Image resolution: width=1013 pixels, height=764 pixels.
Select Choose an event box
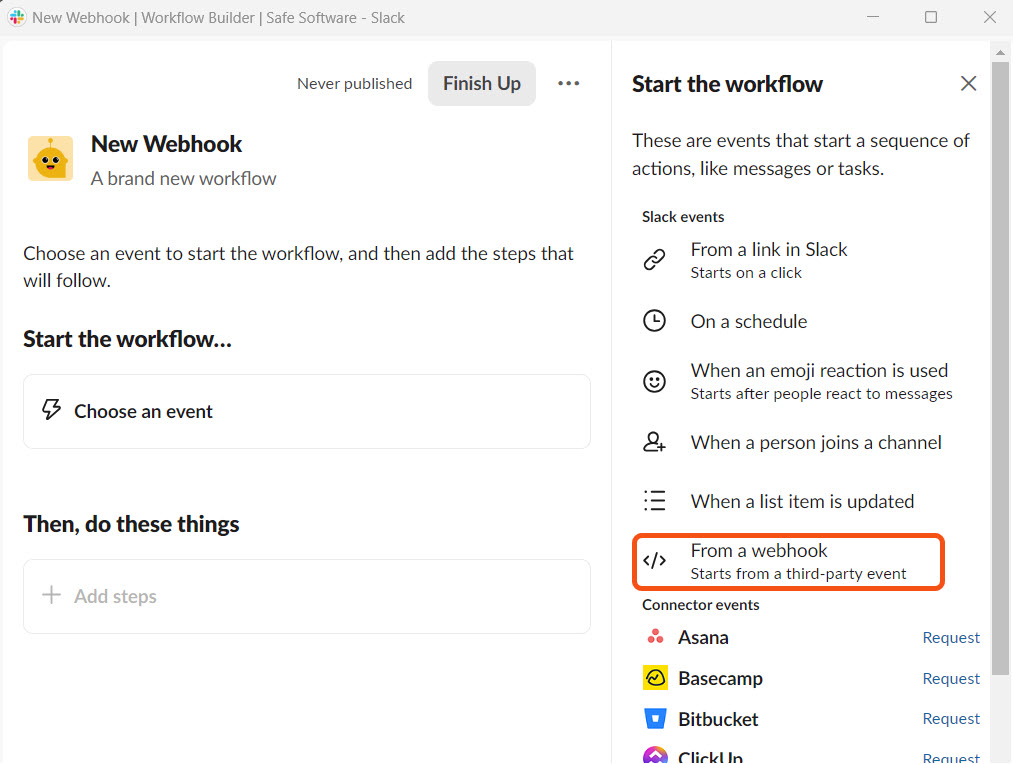[307, 411]
